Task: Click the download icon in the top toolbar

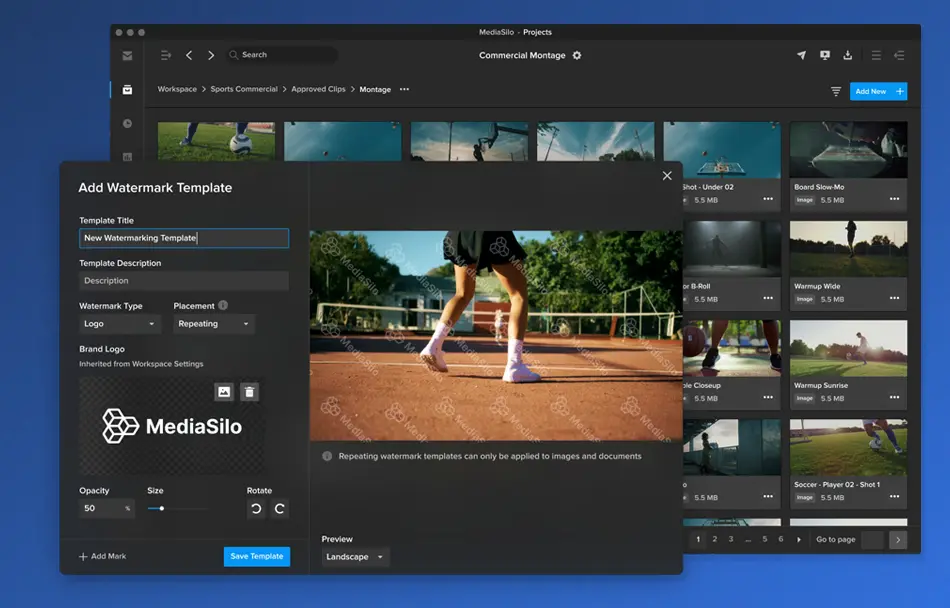Action: point(845,55)
